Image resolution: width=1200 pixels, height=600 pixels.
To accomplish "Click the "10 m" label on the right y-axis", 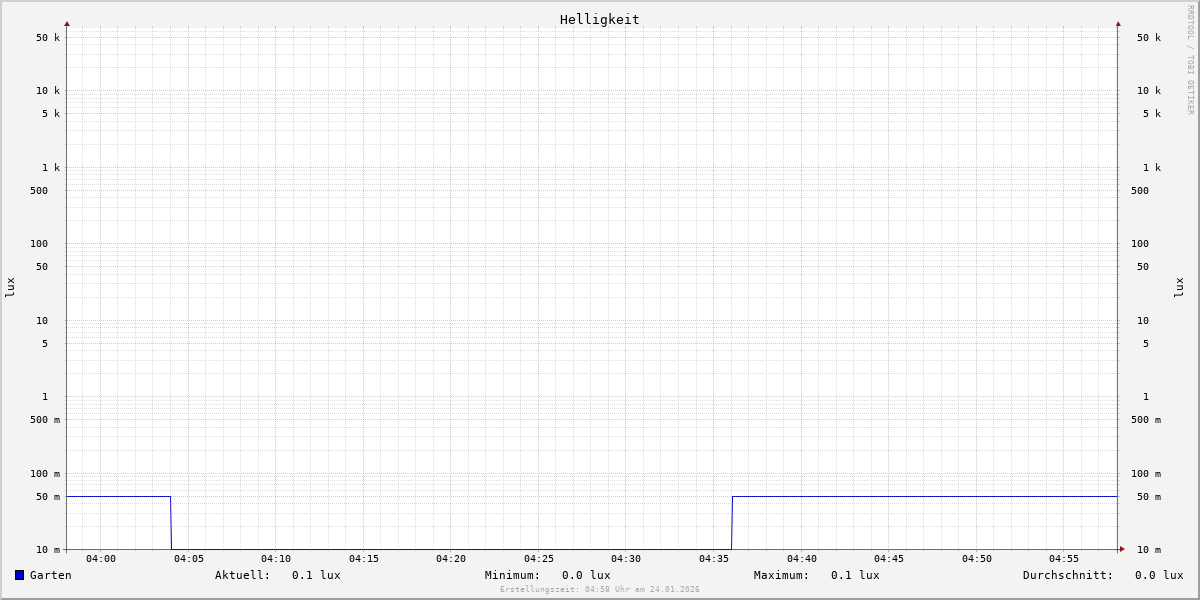I will (x=1149, y=550).
